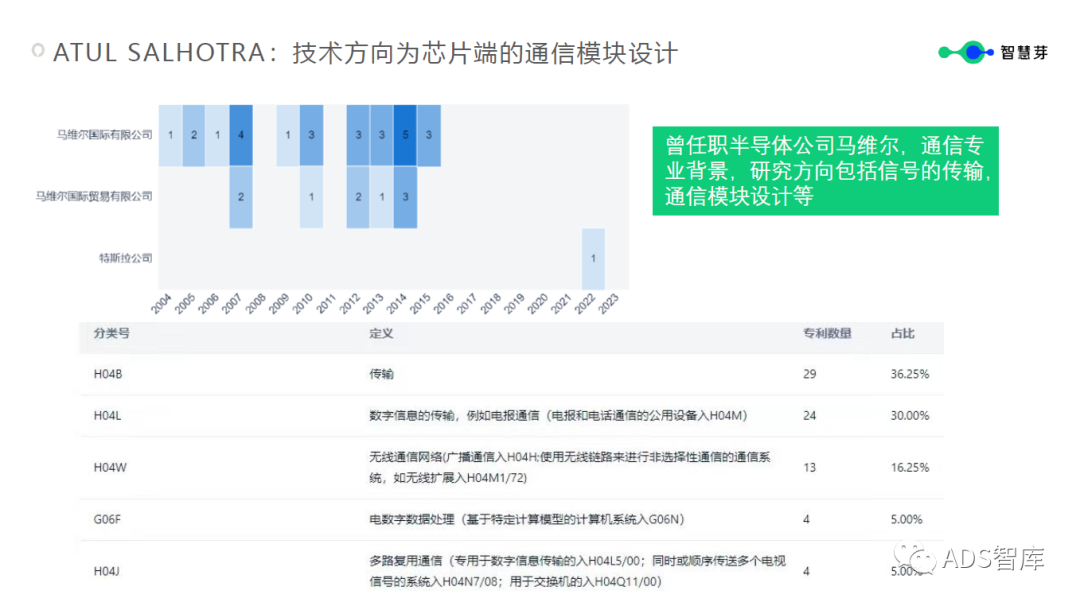Click the 专利数量 column header
1080x606 pixels.
(x=827, y=333)
